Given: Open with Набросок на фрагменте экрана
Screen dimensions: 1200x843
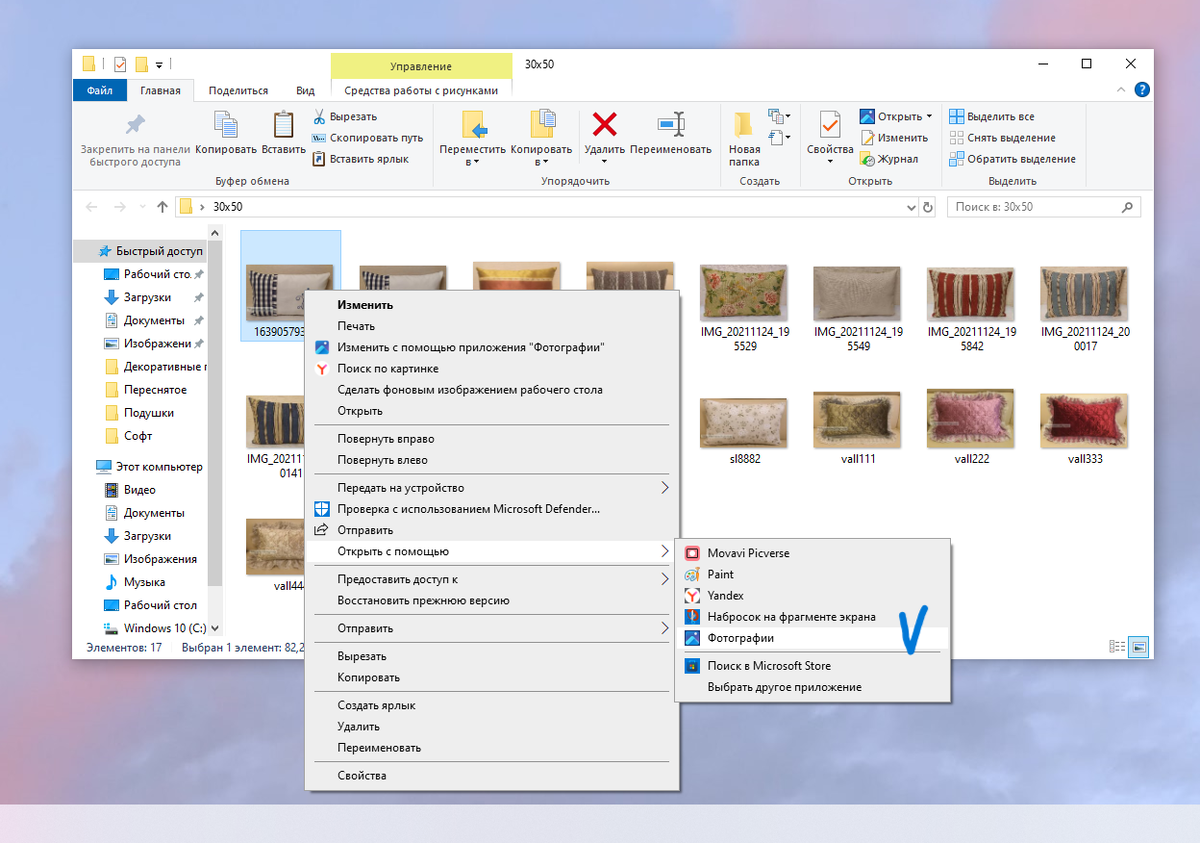Looking at the screenshot, I should click(x=813, y=617).
